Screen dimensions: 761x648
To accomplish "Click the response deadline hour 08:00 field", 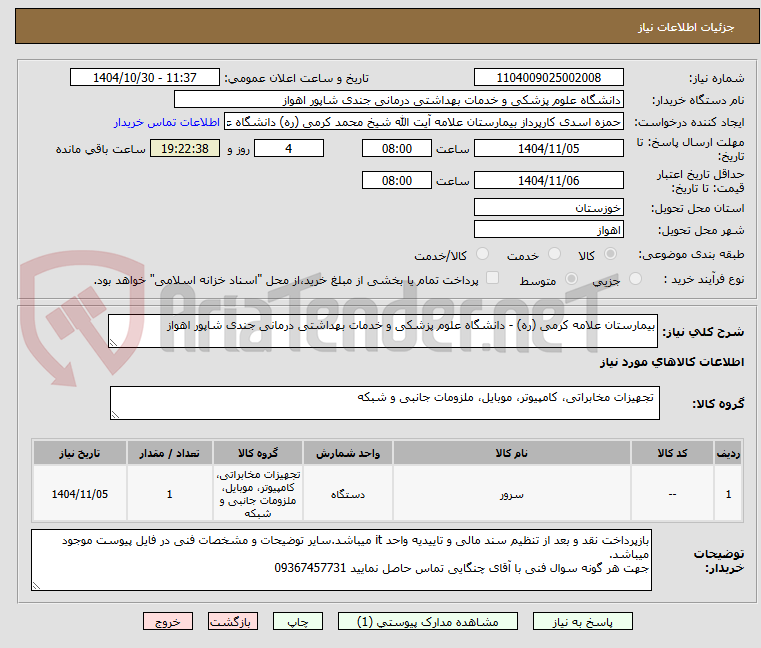I will point(397,149).
